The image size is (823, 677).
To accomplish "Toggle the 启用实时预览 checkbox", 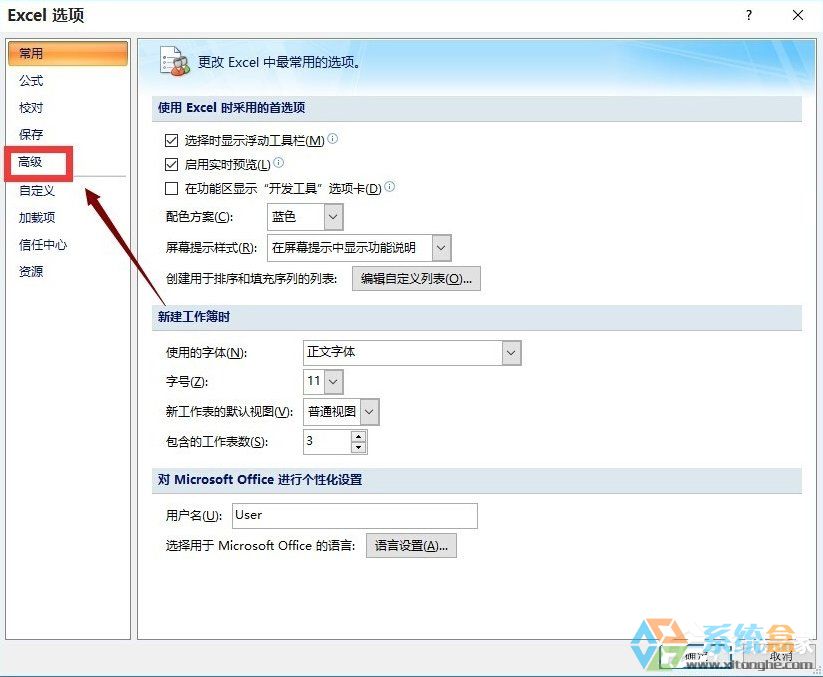I will (x=171, y=163).
